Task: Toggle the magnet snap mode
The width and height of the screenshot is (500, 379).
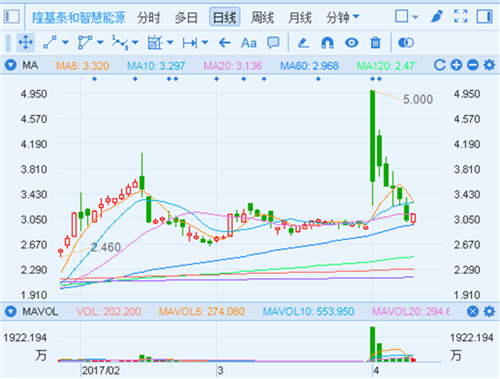Action: click(x=327, y=43)
